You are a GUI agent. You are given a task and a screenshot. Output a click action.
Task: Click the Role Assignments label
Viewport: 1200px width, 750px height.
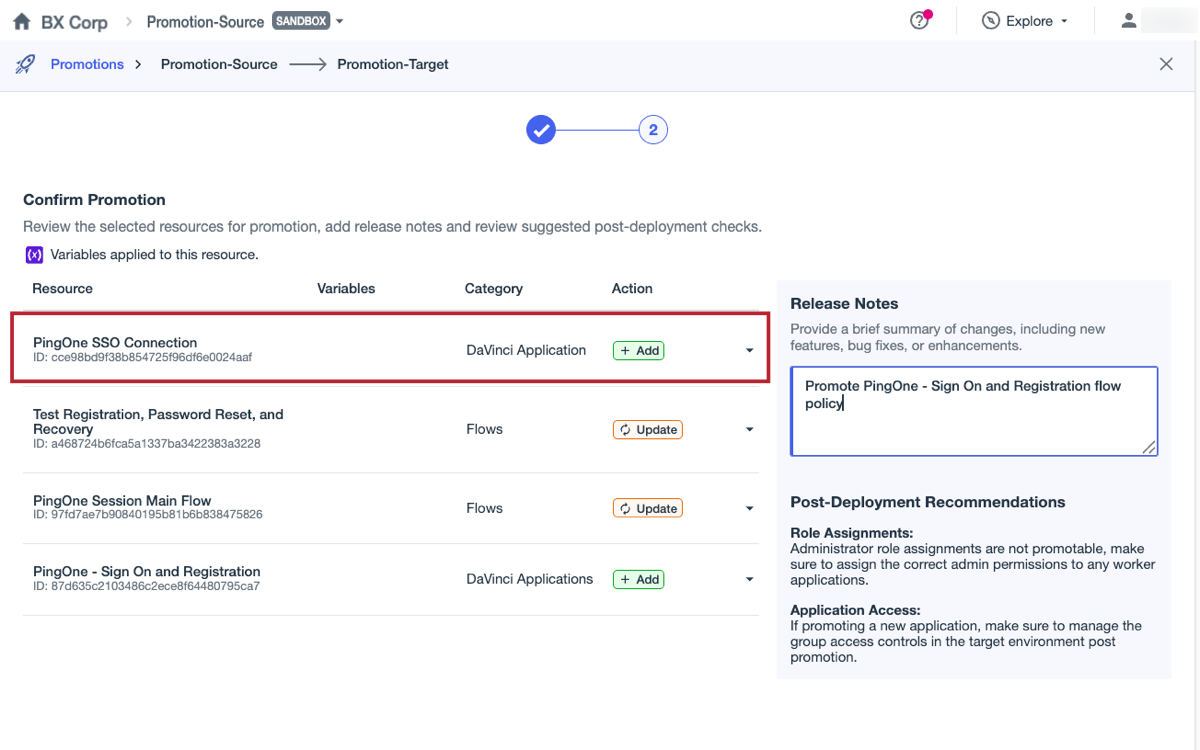coord(852,533)
